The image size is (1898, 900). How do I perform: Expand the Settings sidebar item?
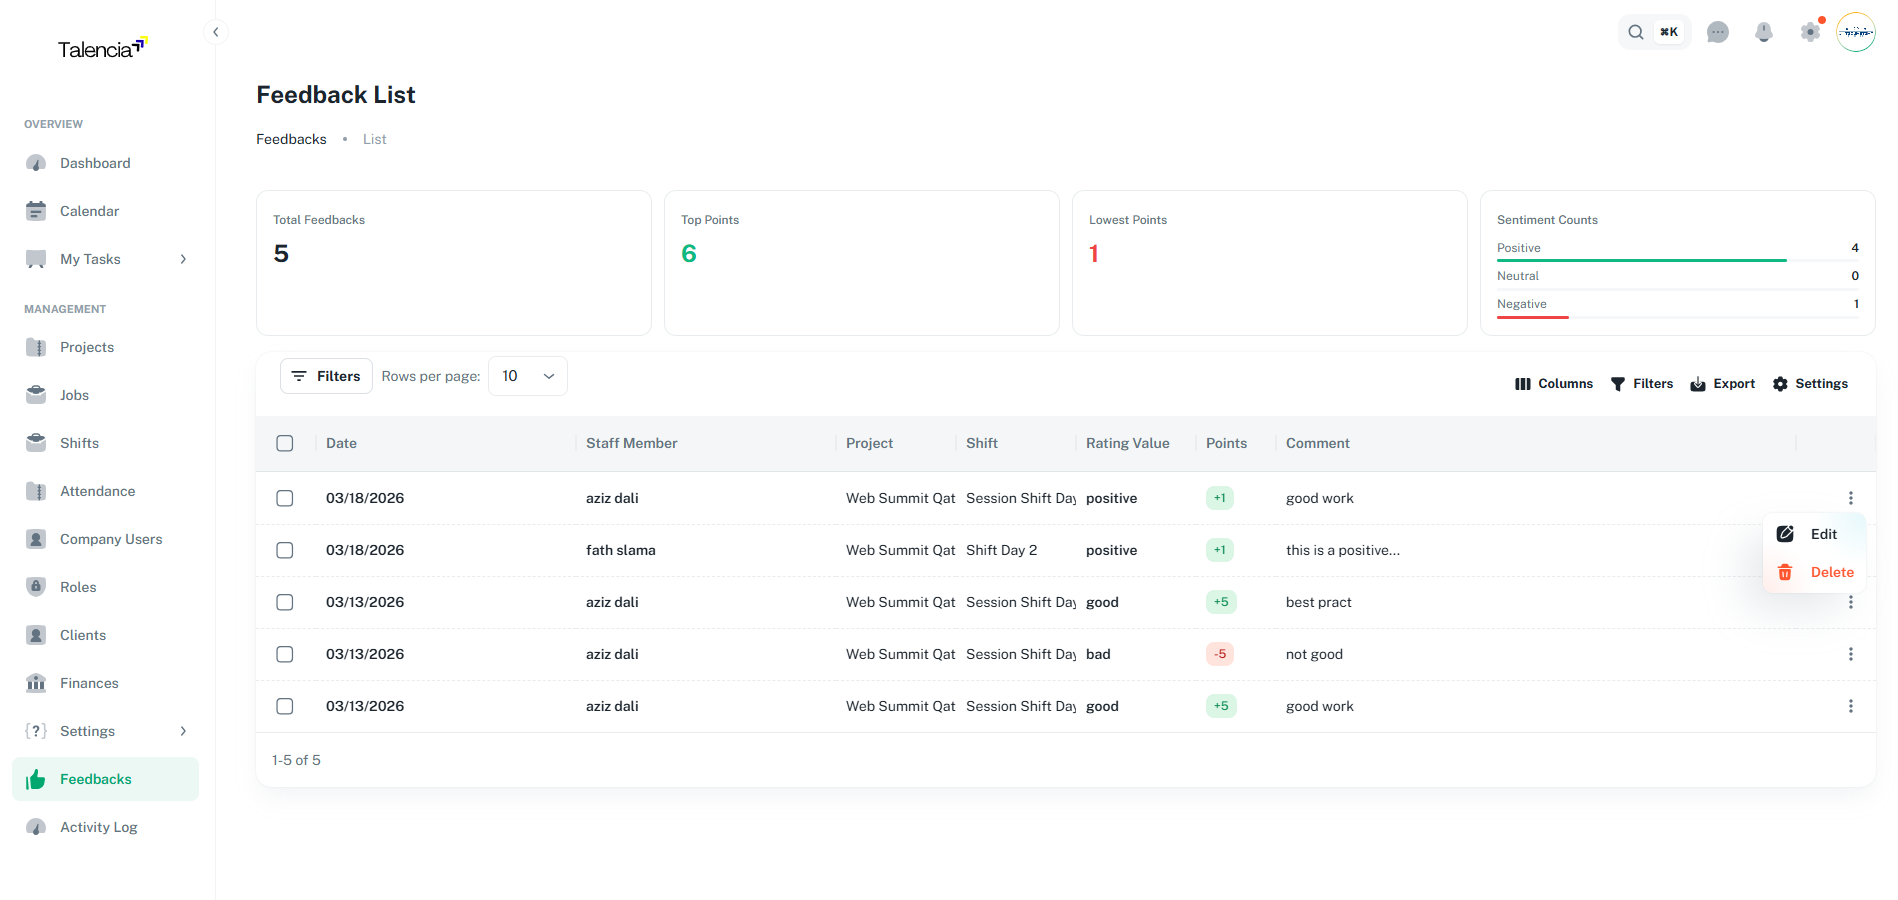point(183,730)
